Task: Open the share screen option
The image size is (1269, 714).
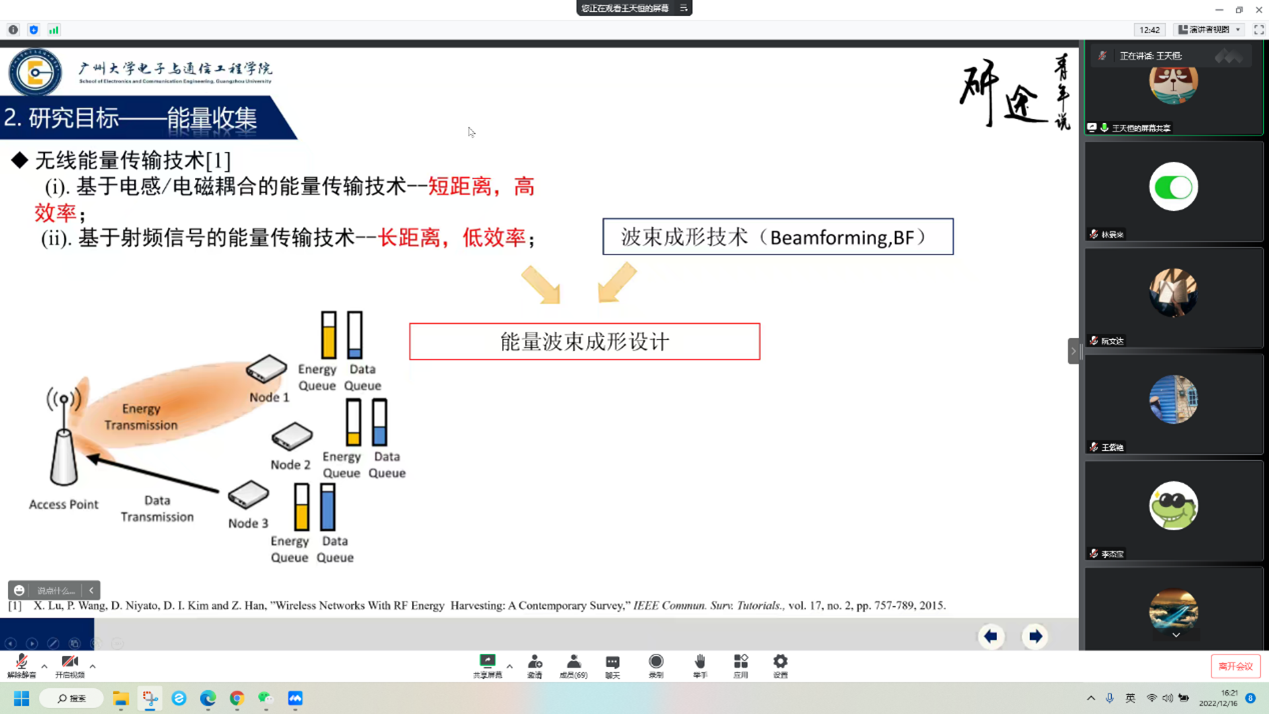Action: [487, 666]
